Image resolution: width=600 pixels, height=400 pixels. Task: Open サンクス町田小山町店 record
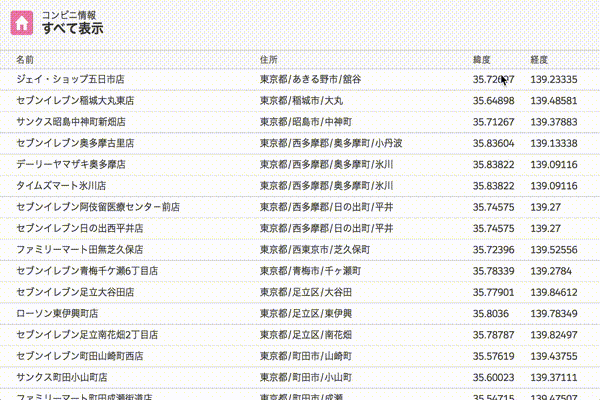tap(62, 377)
